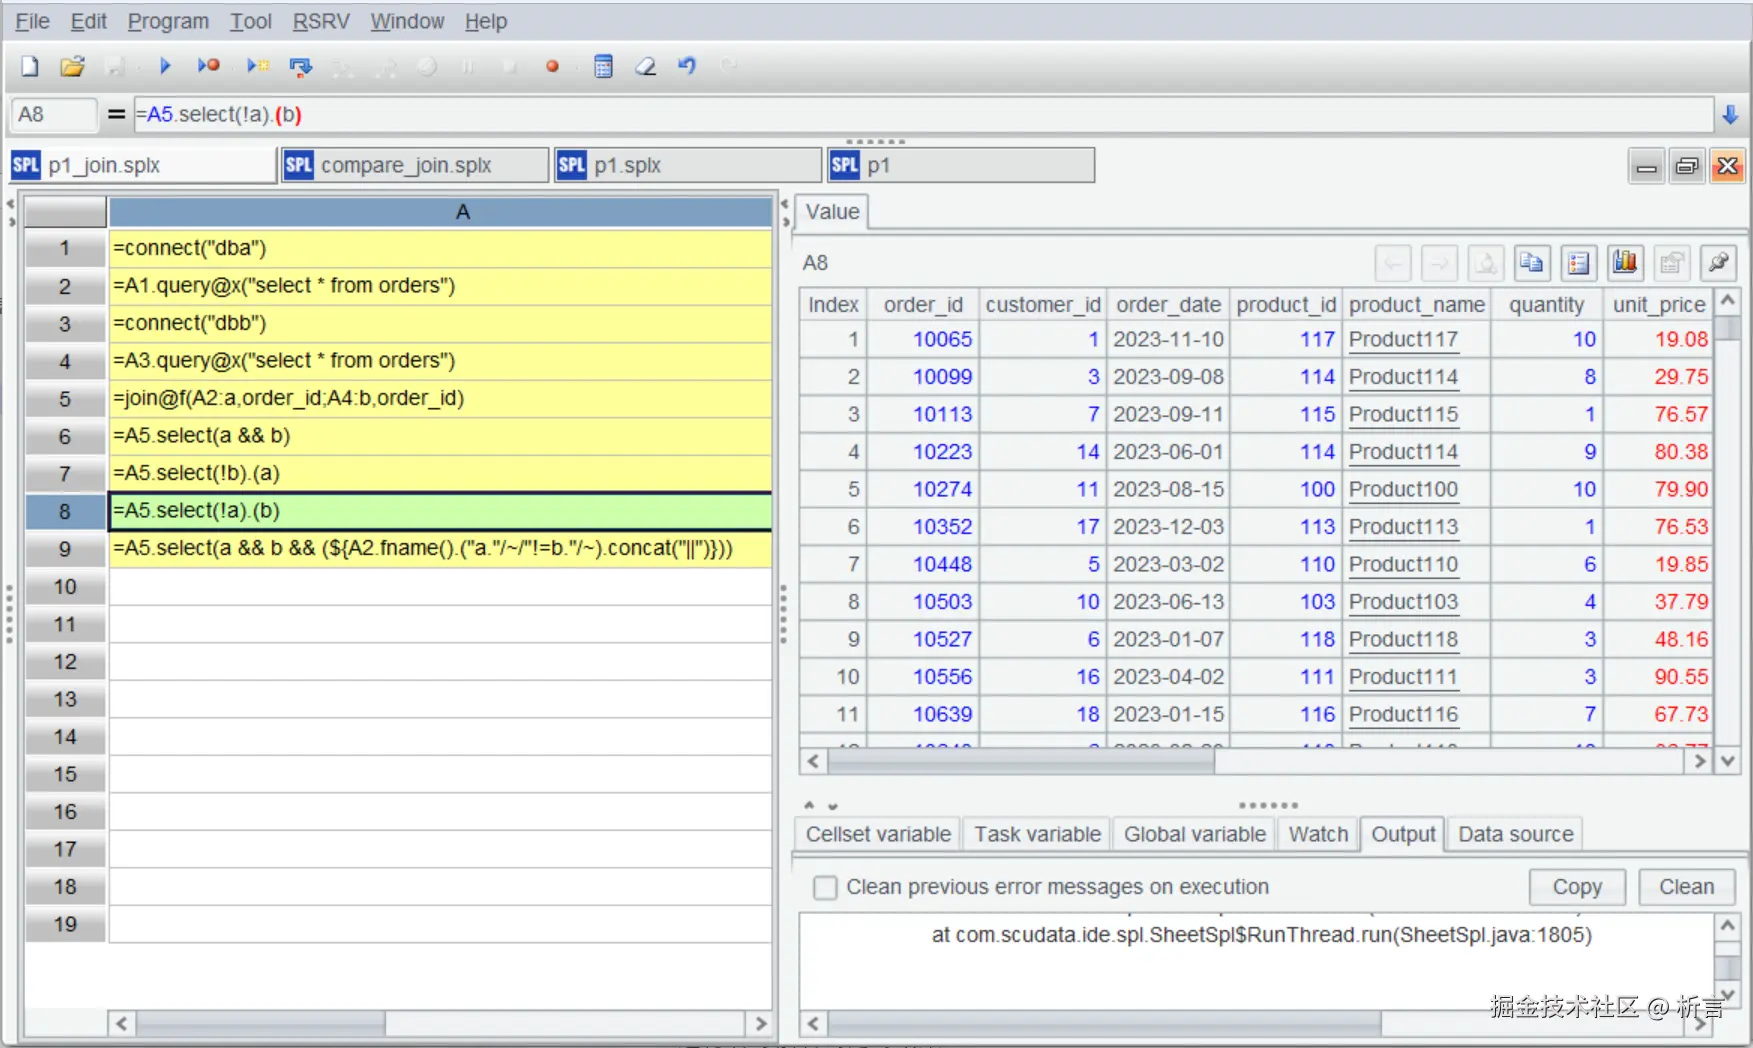1753x1048 pixels.
Task: Select cell A5 containing the join@f formula
Action: click(x=440, y=398)
